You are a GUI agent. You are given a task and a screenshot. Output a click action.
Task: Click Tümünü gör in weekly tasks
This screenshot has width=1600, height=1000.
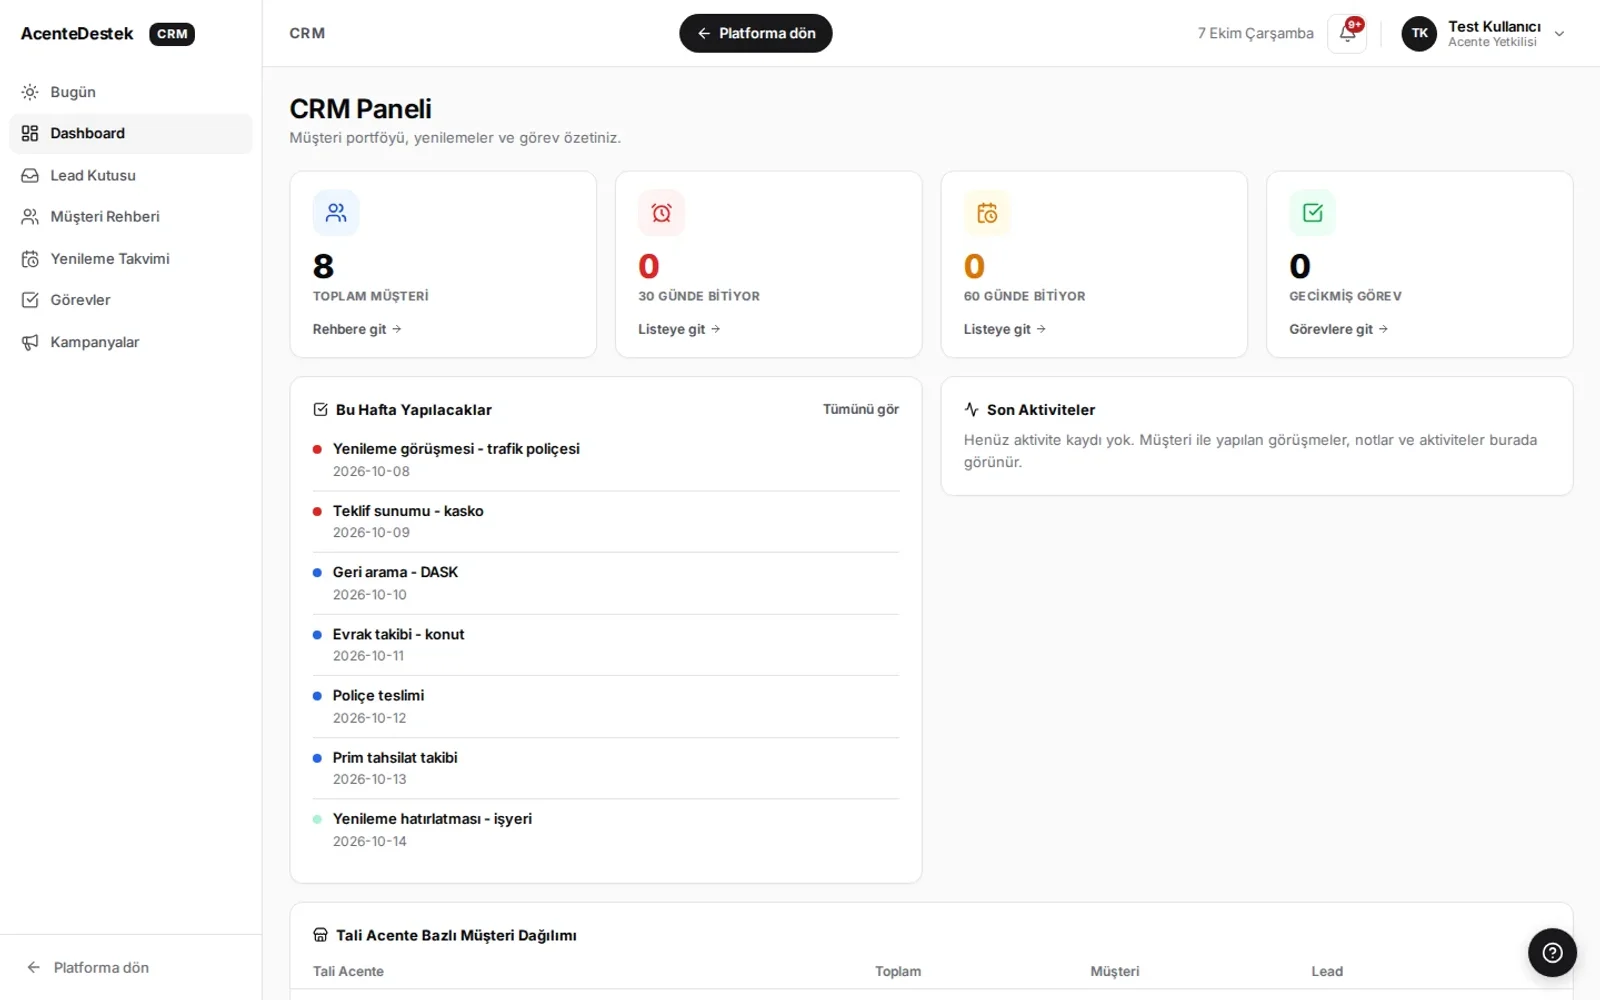point(861,409)
